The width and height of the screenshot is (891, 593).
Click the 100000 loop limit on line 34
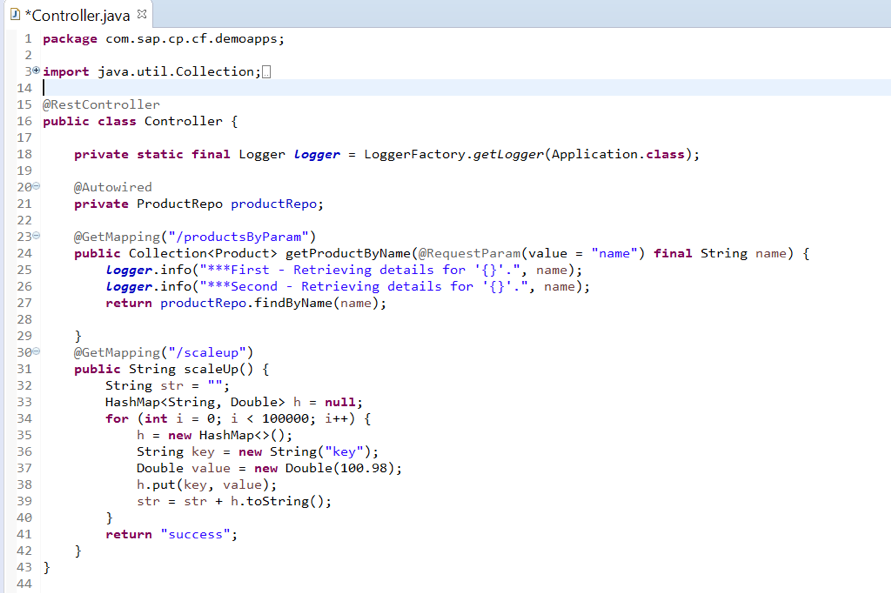tap(285, 419)
